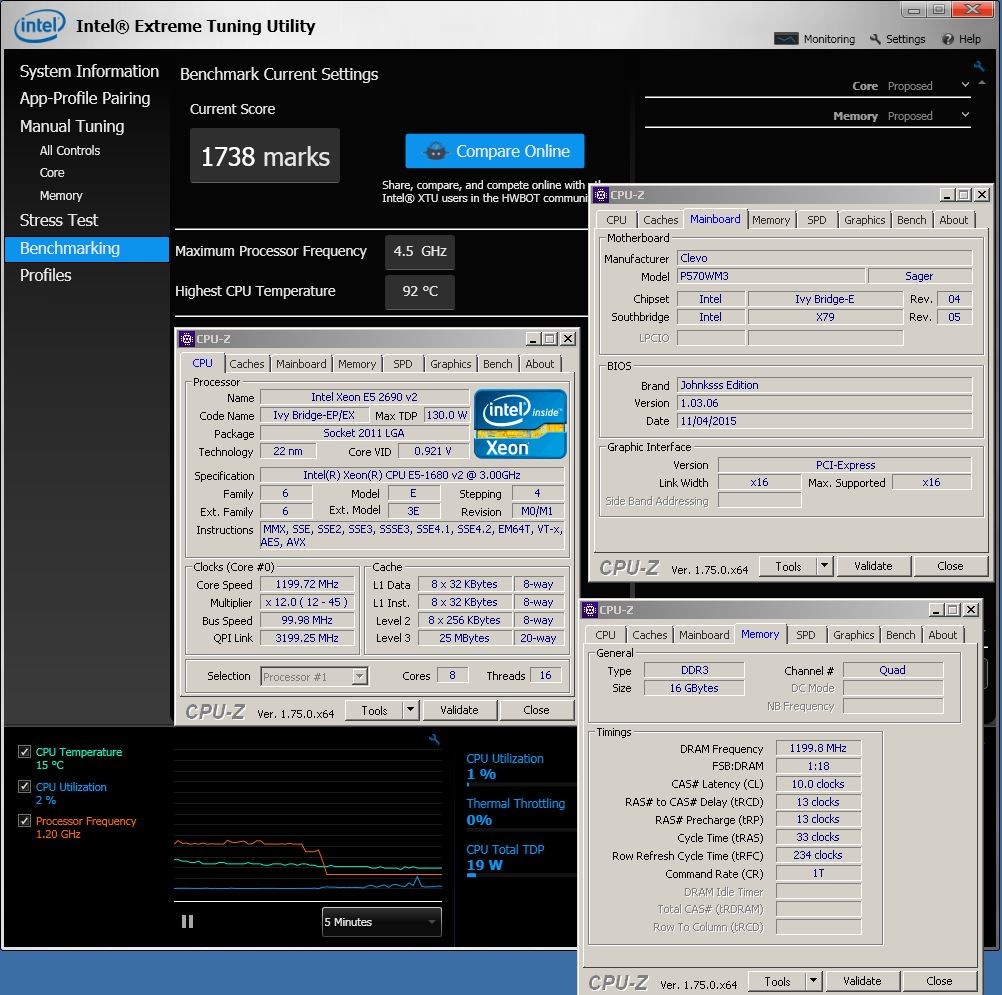Click the 1738 marks score box

265,156
